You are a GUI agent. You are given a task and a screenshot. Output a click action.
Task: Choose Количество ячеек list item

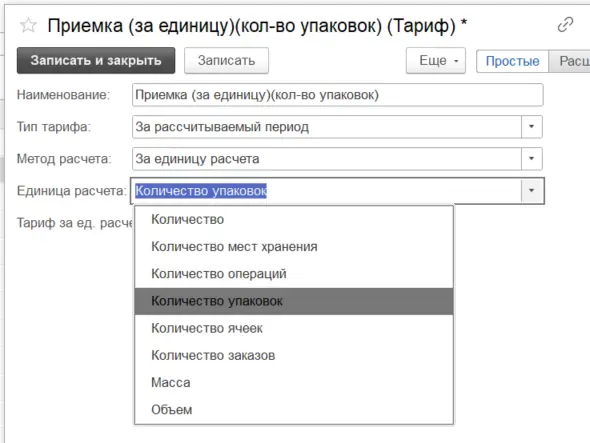pos(294,328)
